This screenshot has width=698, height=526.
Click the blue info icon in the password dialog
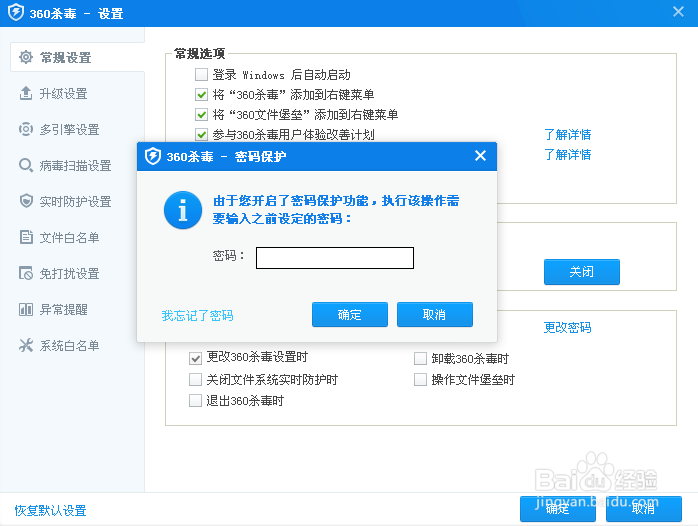[183, 210]
